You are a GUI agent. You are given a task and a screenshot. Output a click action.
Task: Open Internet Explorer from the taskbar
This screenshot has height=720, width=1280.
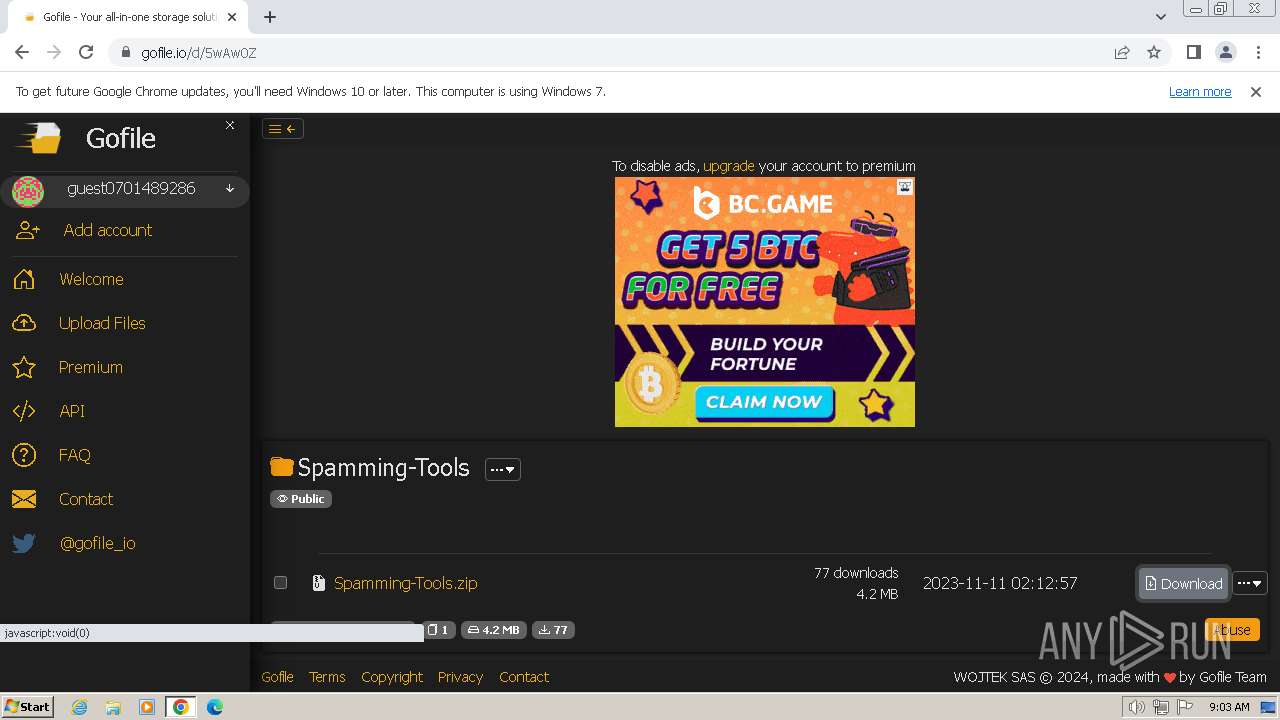click(x=79, y=707)
